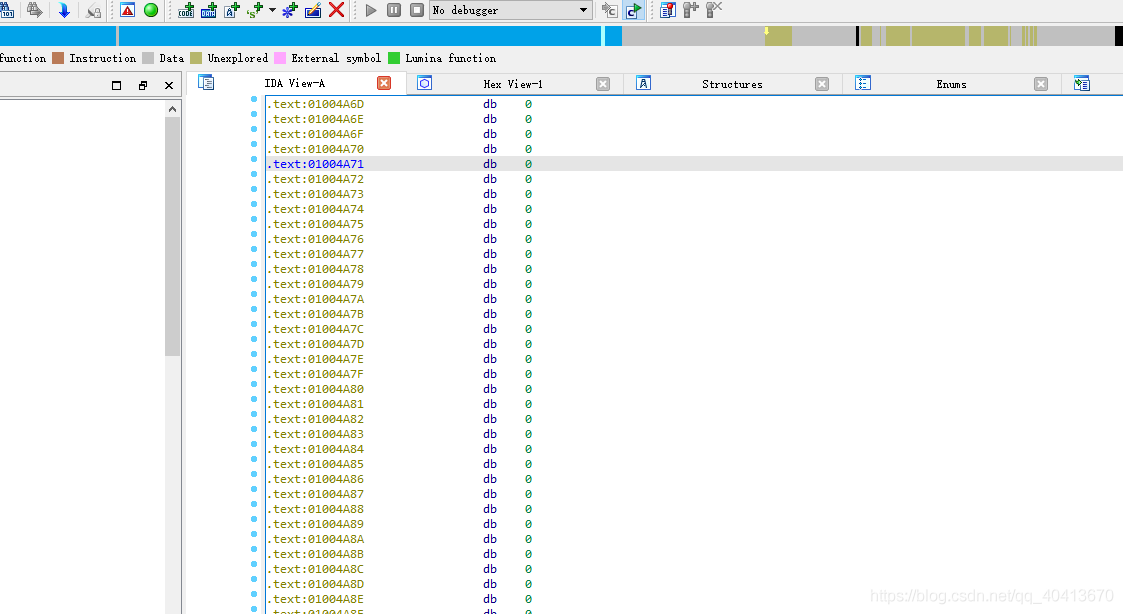The width and height of the screenshot is (1123, 614).
Task: Click the greyed C trace icon
Action: [609, 10]
